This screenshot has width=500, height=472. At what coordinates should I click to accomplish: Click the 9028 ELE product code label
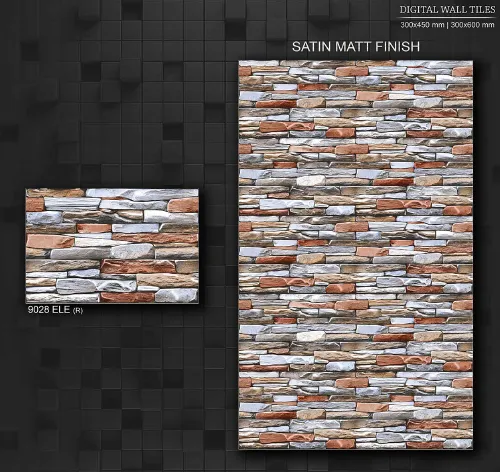coord(49,310)
